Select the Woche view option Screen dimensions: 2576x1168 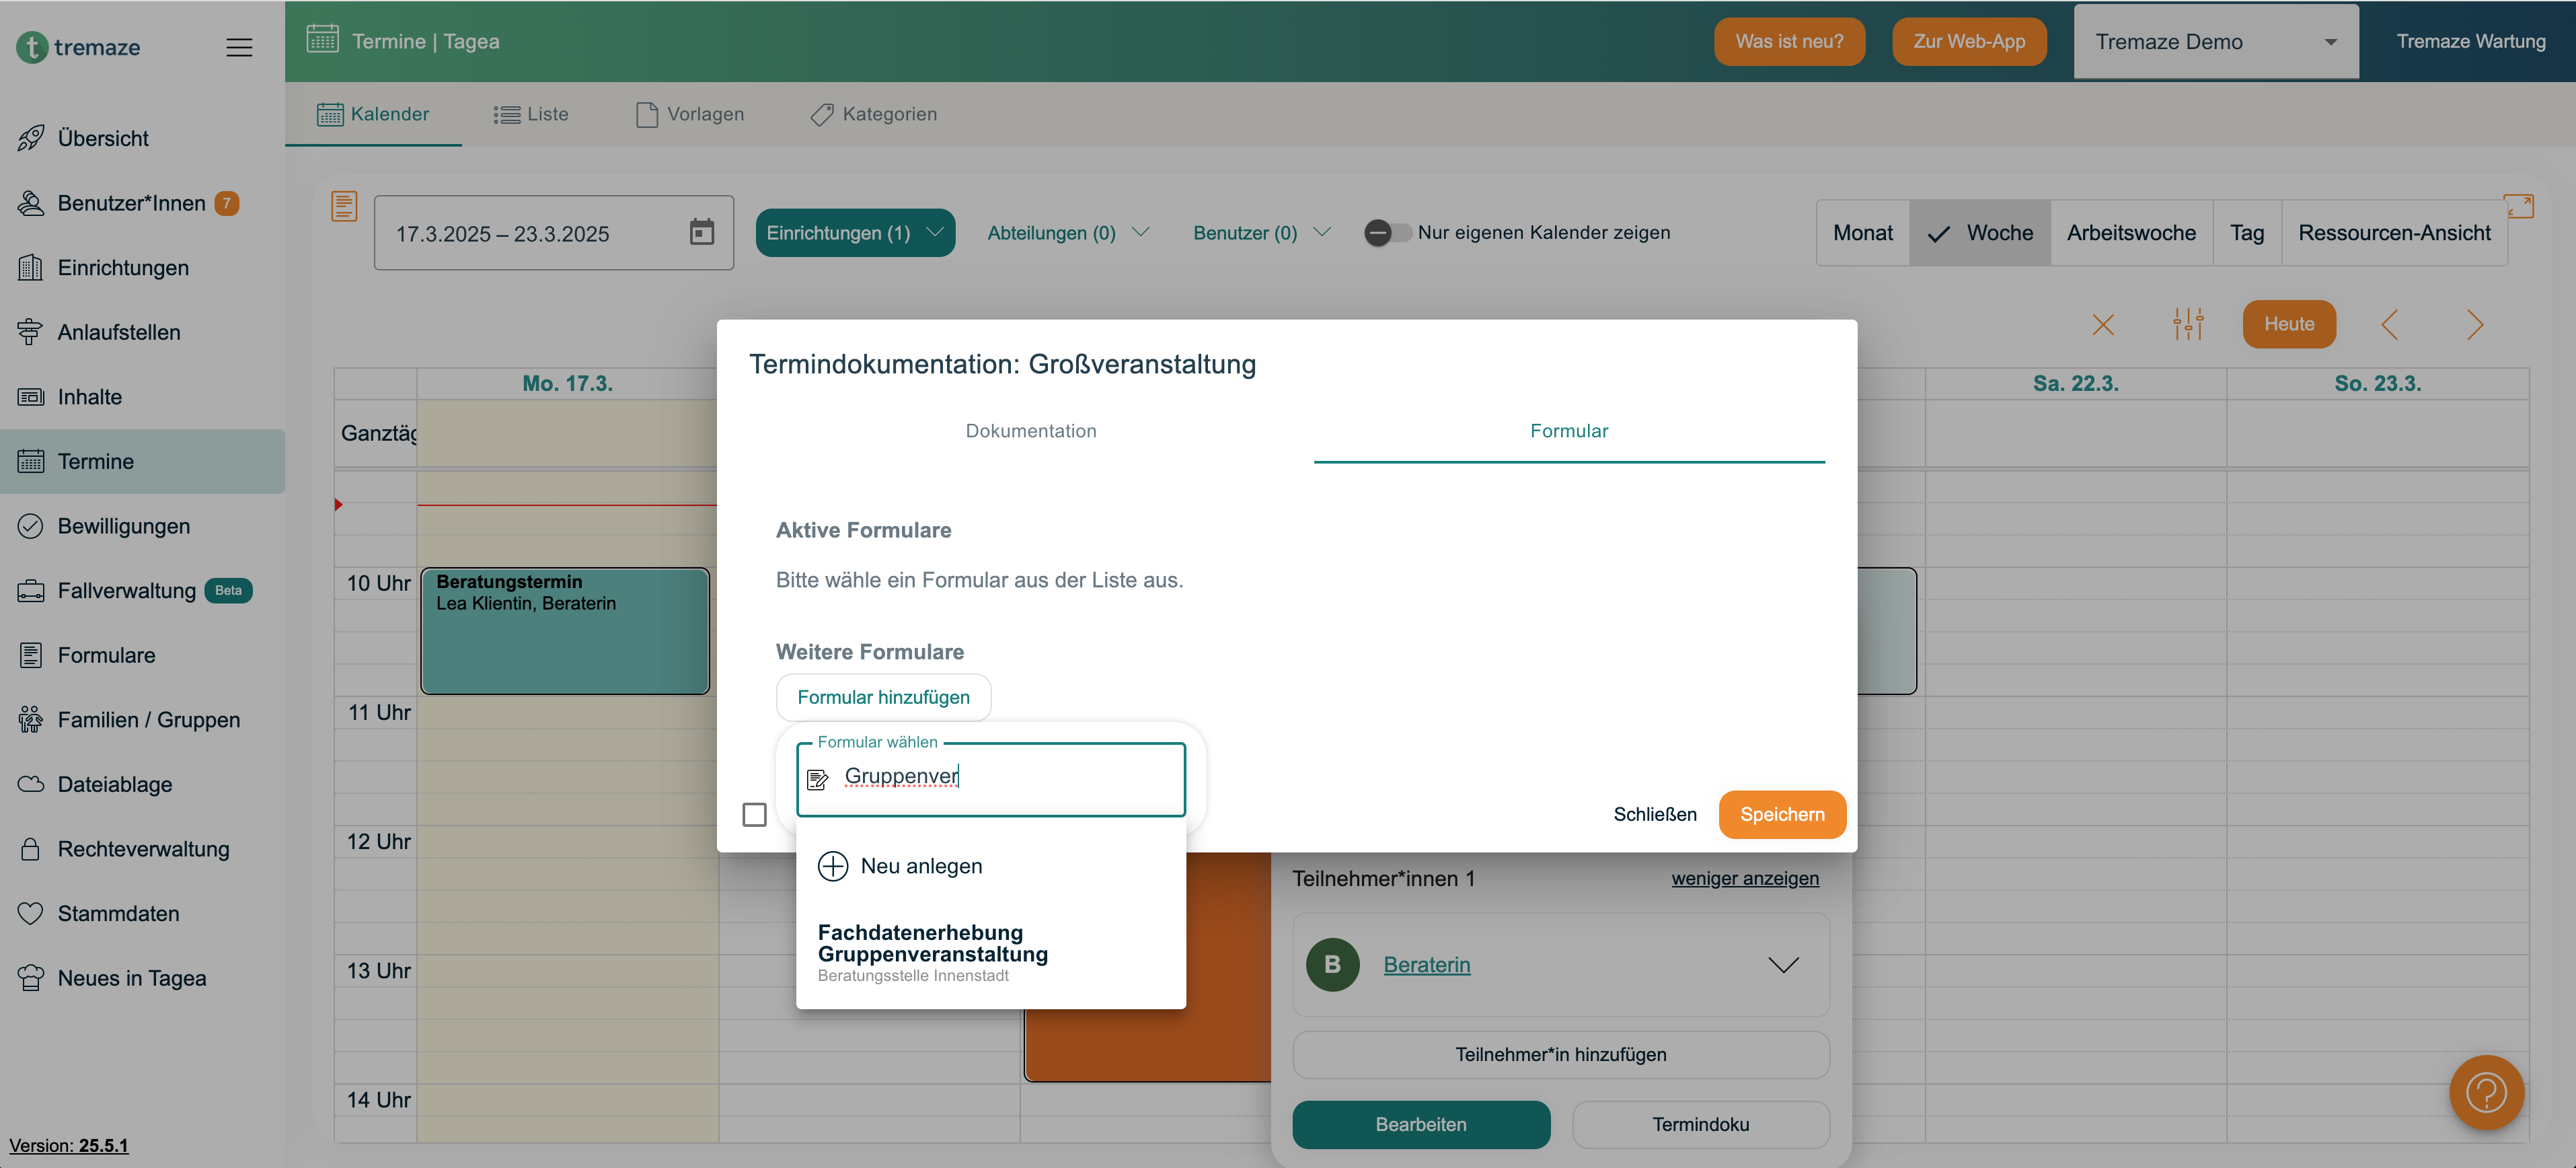point(1980,233)
